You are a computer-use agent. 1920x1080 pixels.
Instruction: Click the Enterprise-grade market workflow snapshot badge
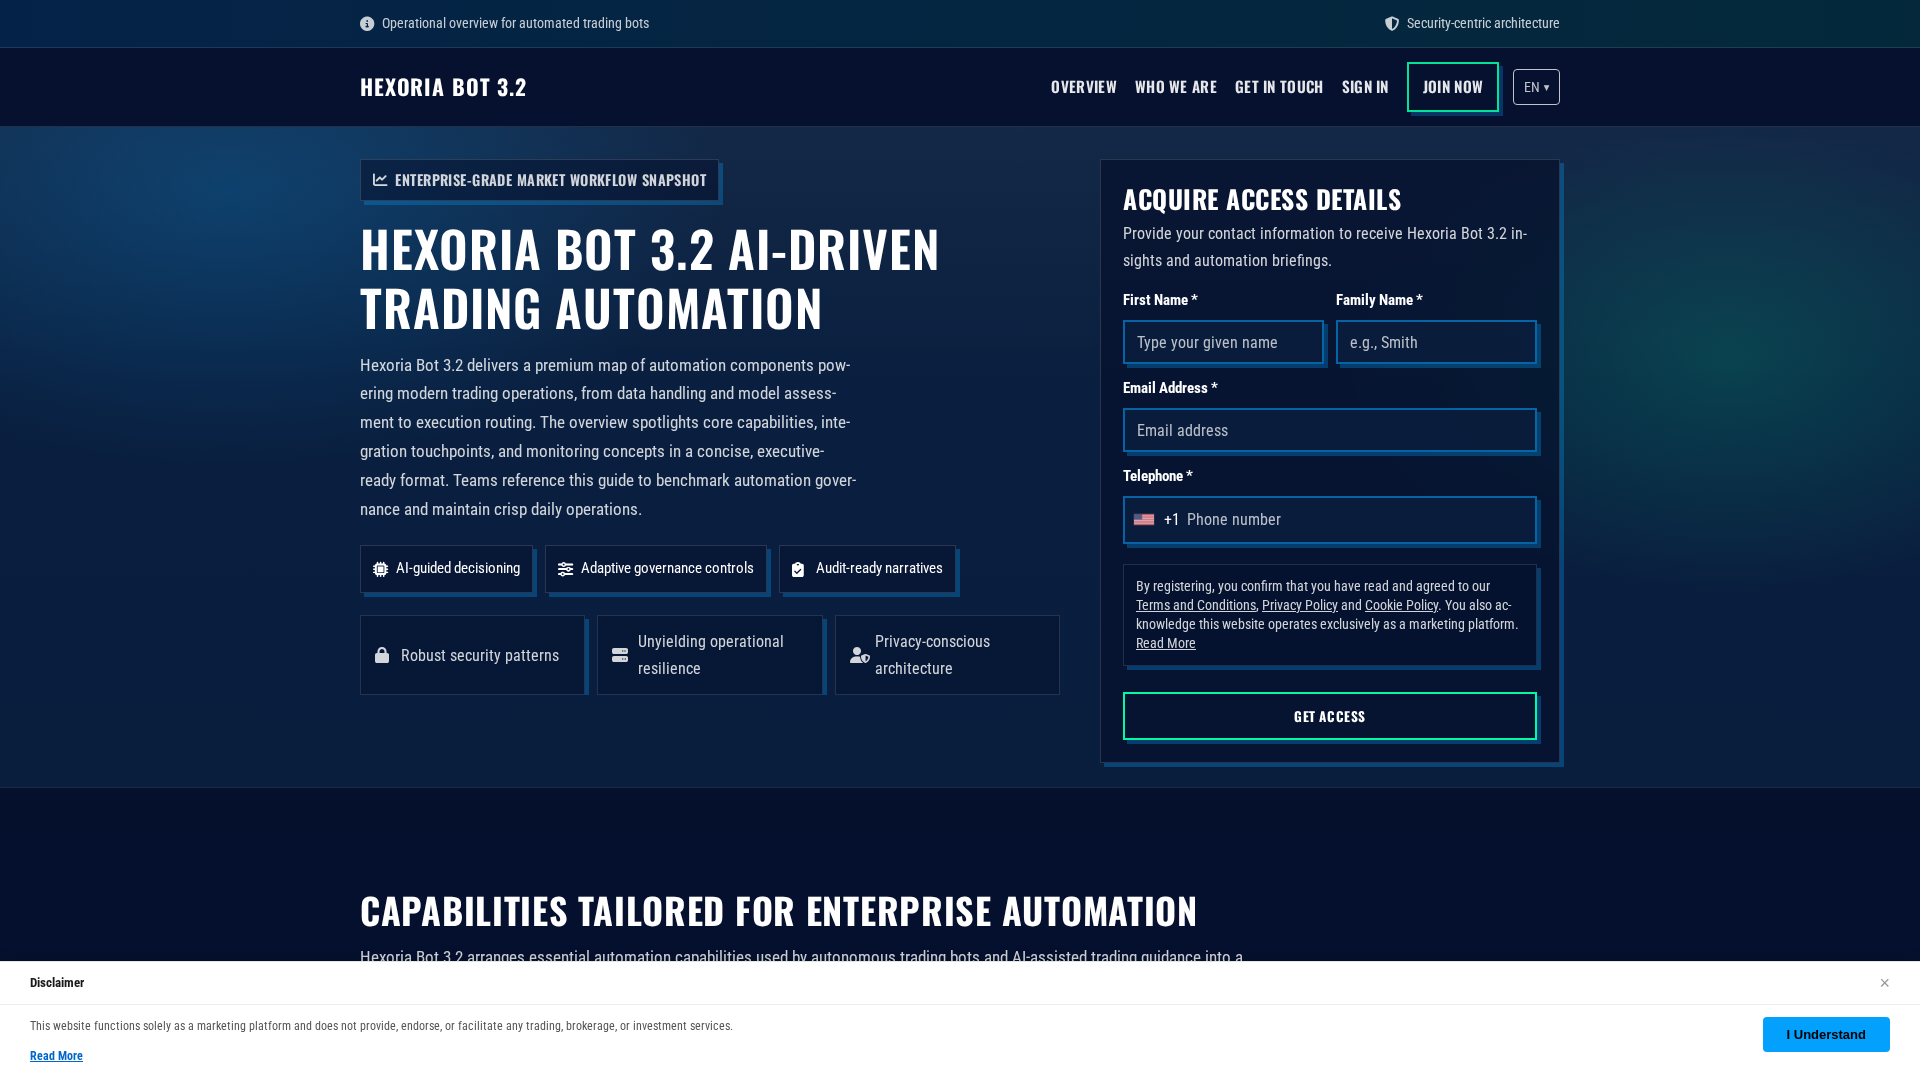tap(540, 180)
